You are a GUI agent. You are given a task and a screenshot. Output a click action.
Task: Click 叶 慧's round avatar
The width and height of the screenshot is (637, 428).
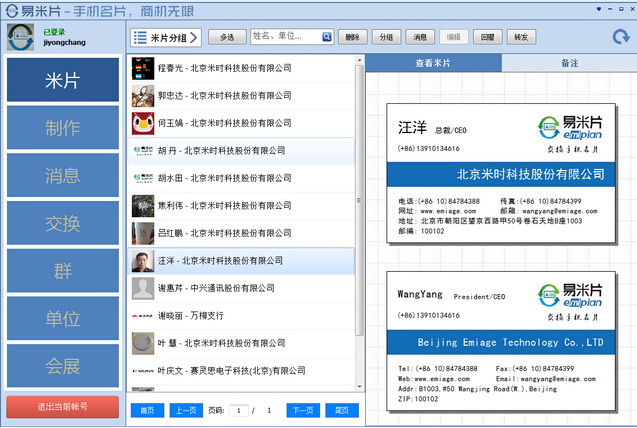click(x=143, y=344)
